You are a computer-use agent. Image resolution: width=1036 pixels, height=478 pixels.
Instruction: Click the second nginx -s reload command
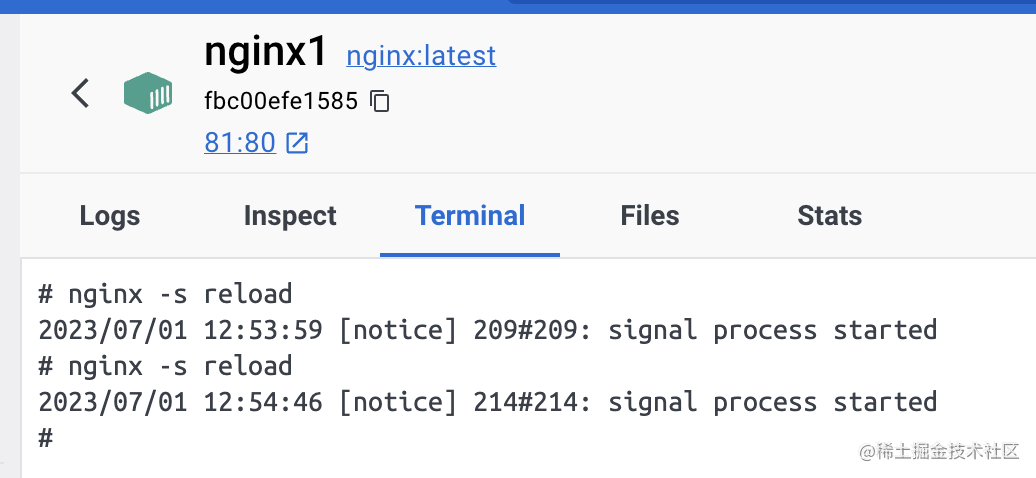click(x=165, y=366)
